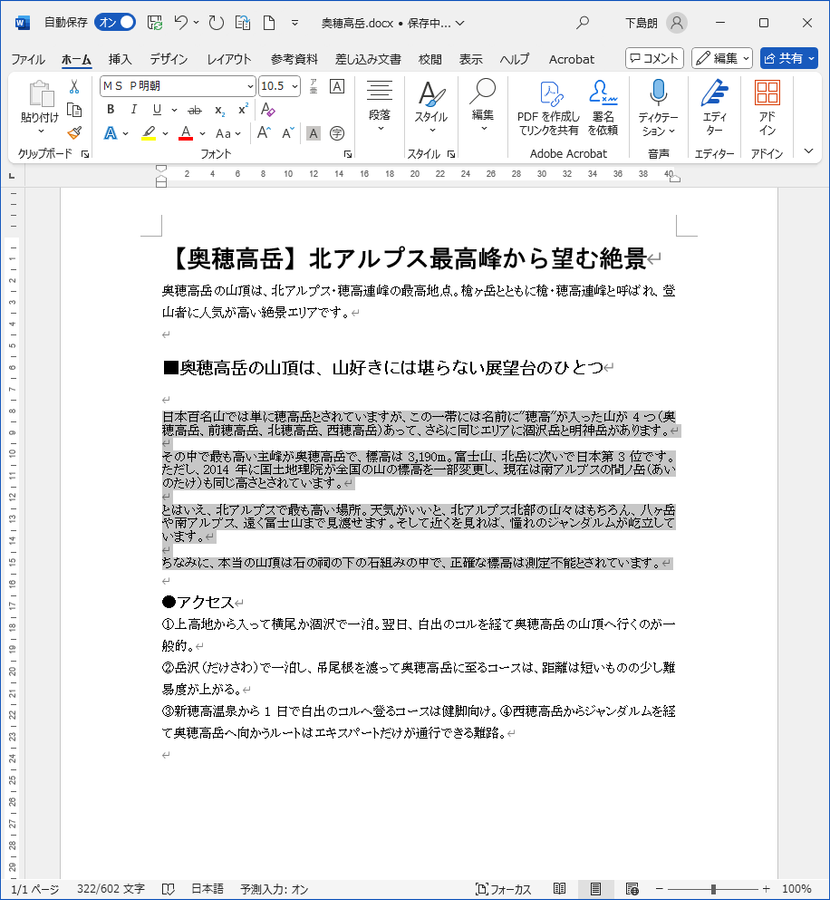830x900 pixels.
Task: Toggle Italic formatting
Action: click(x=133, y=110)
